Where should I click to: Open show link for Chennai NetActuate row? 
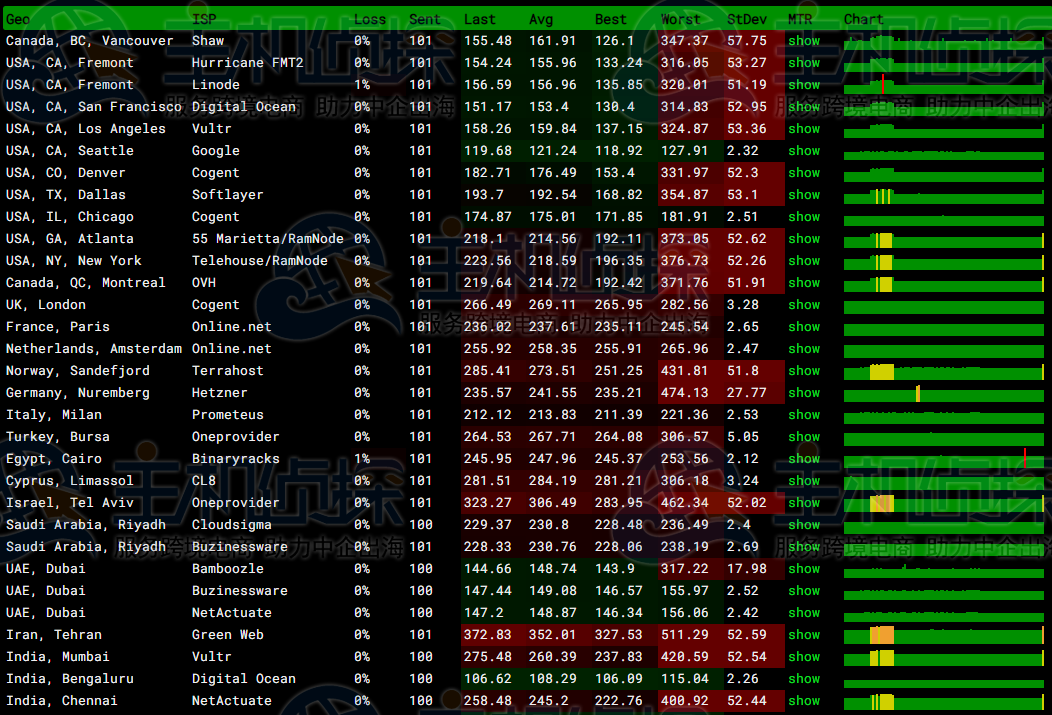point(803,701)
